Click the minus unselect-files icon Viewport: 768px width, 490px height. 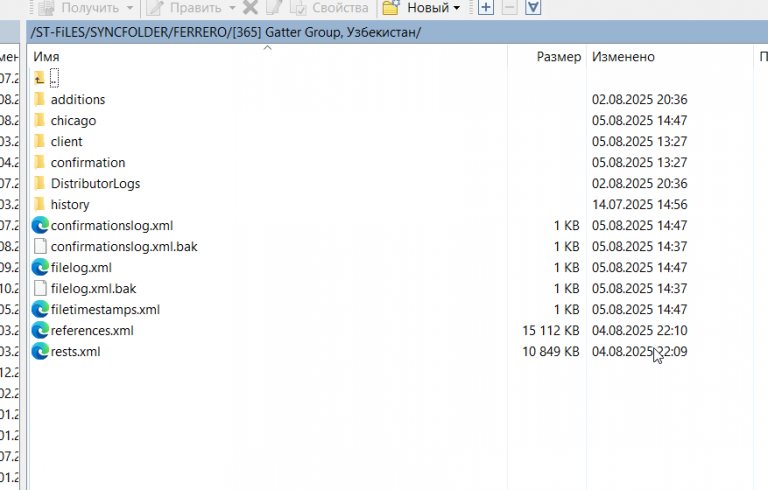point(509,7)
